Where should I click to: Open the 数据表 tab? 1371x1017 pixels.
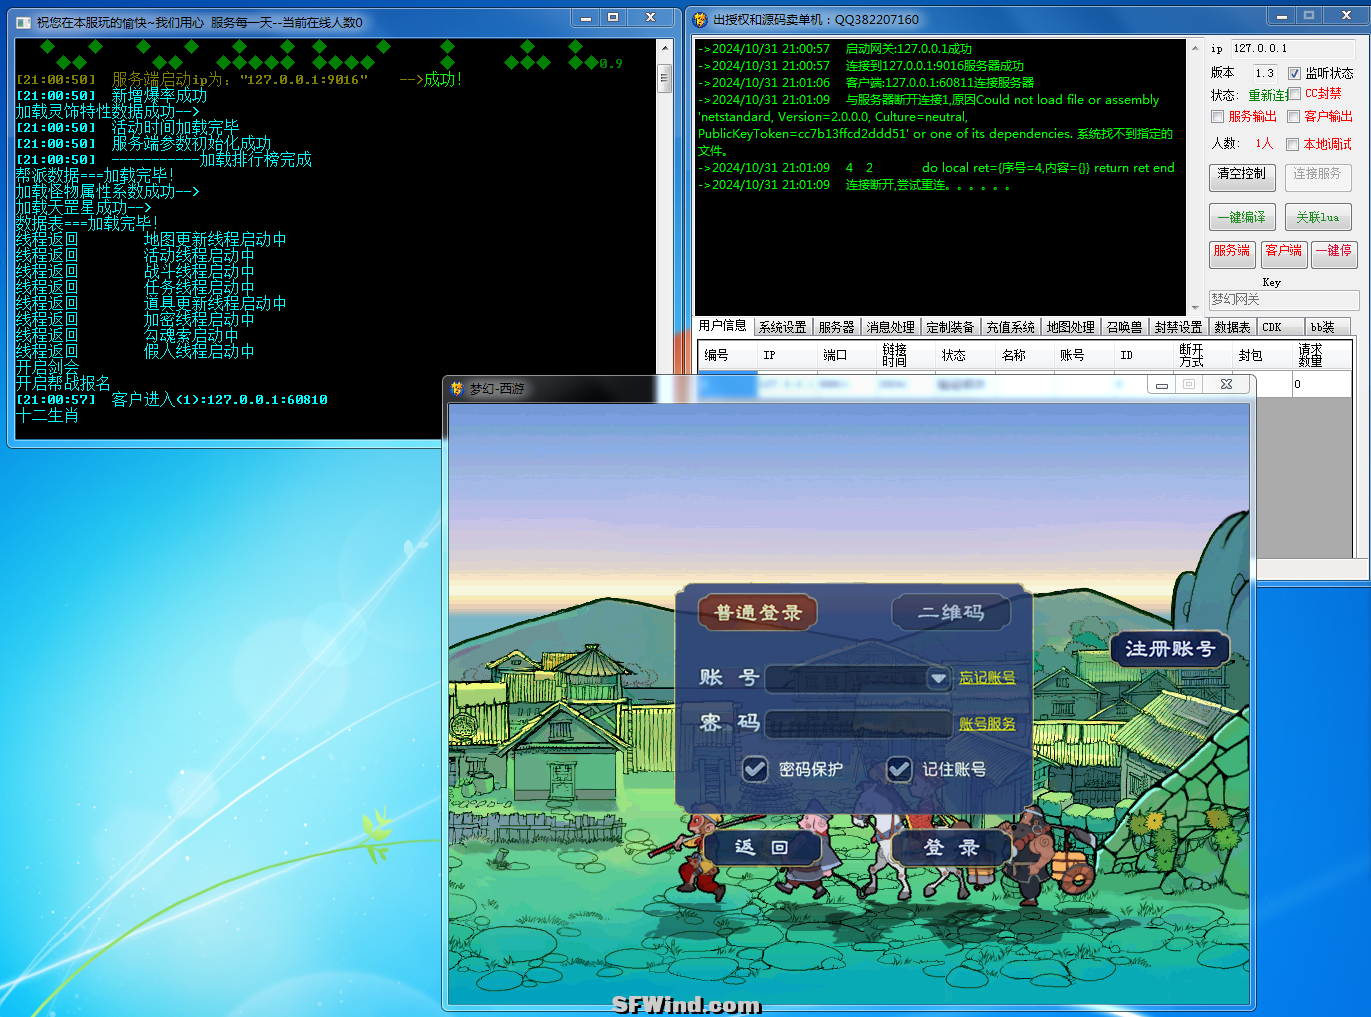[1232, 327]
